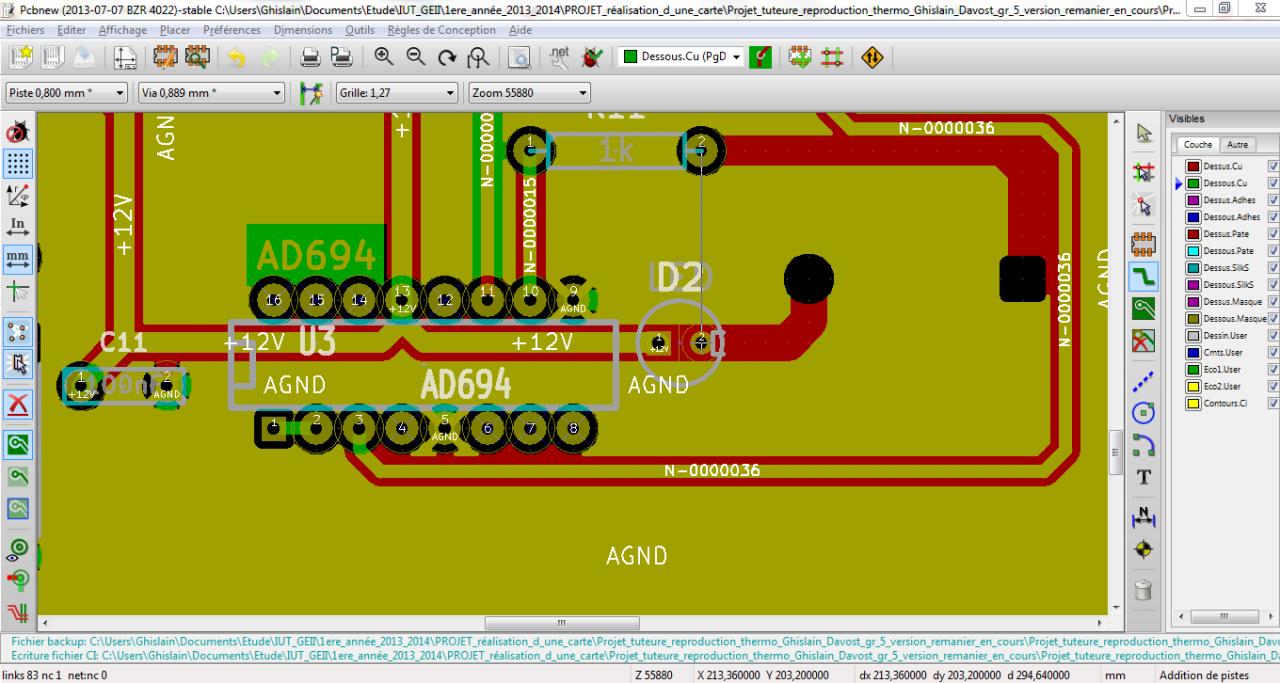This screenshot has width=1280, height=683.
Task: Open the Préférences menu
Action: point(233,30)
